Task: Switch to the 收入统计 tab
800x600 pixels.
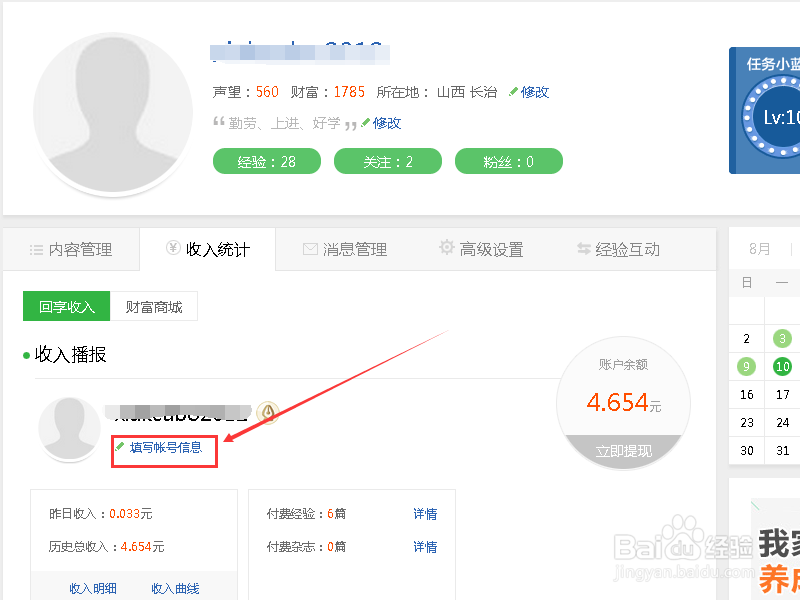Action: [x=208, y=249]
